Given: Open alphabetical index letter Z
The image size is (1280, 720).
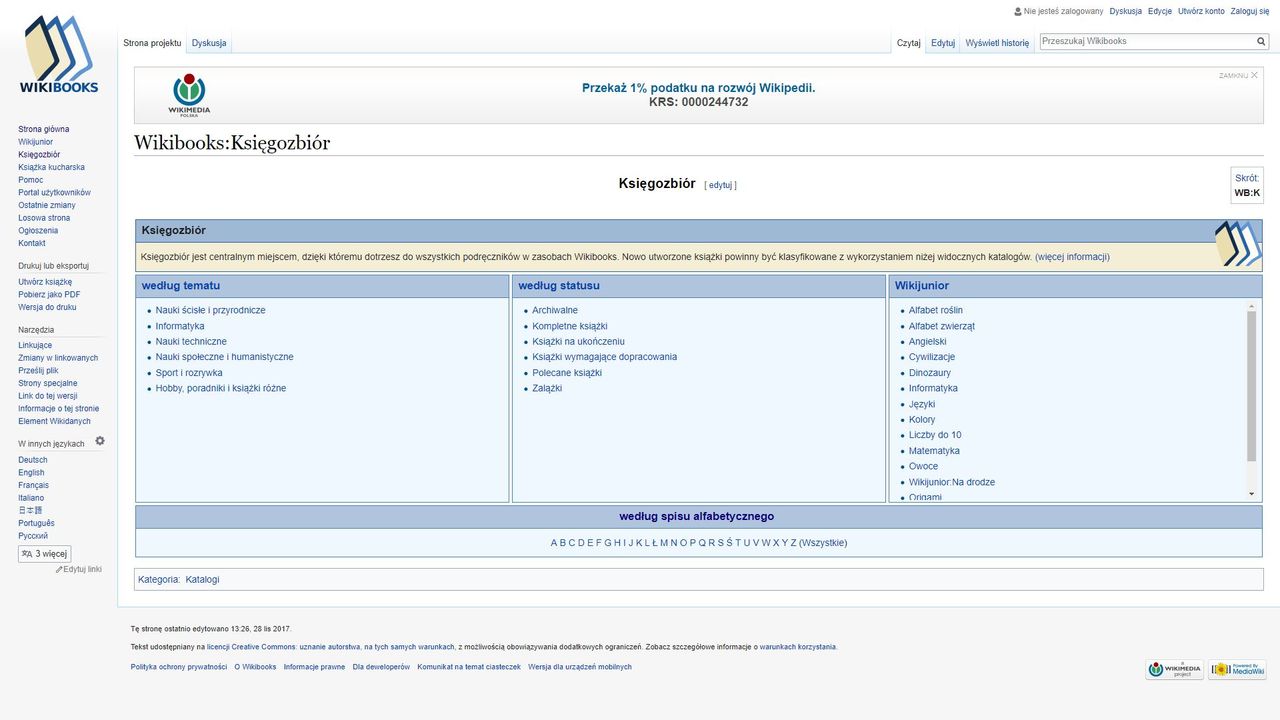Looking at the screenshot, I should click(x=794, y=543).
